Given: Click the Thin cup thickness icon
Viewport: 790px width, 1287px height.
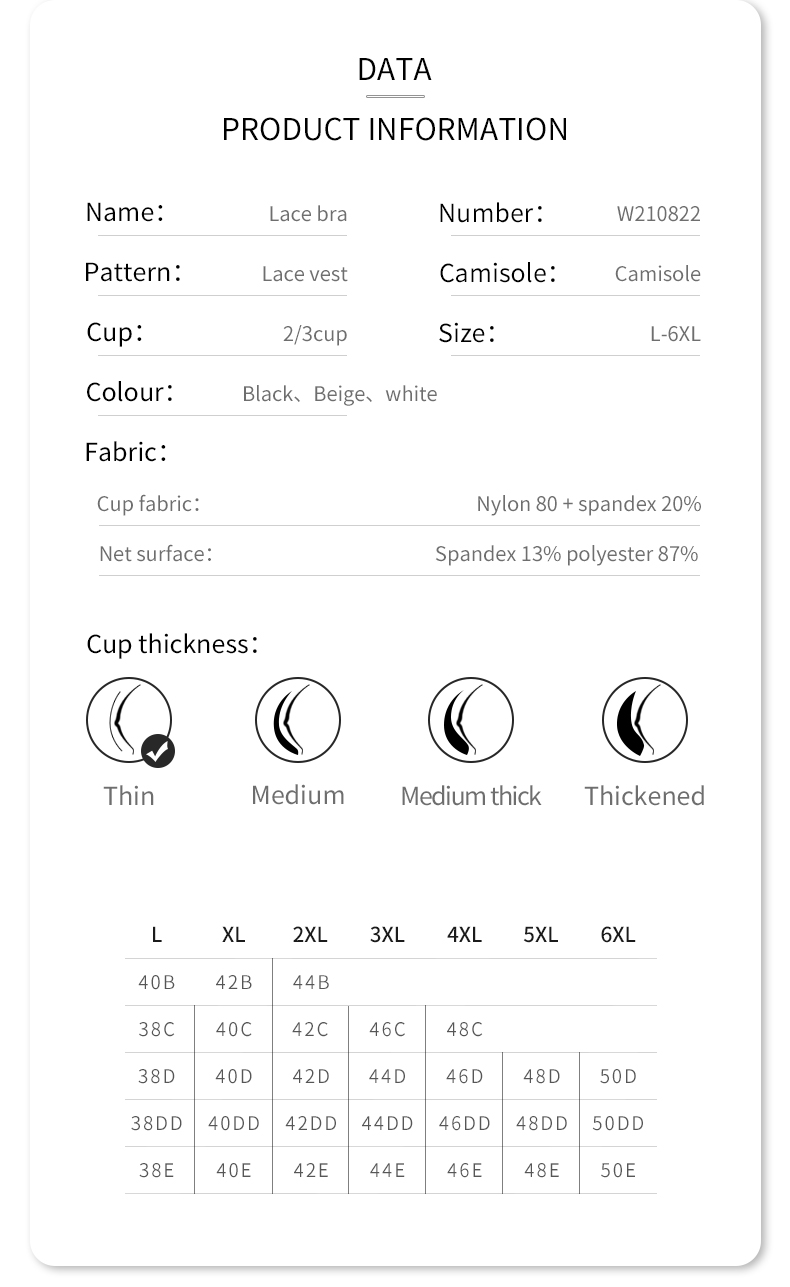Looking at the screenshot, I should click(x=128, y=720).
